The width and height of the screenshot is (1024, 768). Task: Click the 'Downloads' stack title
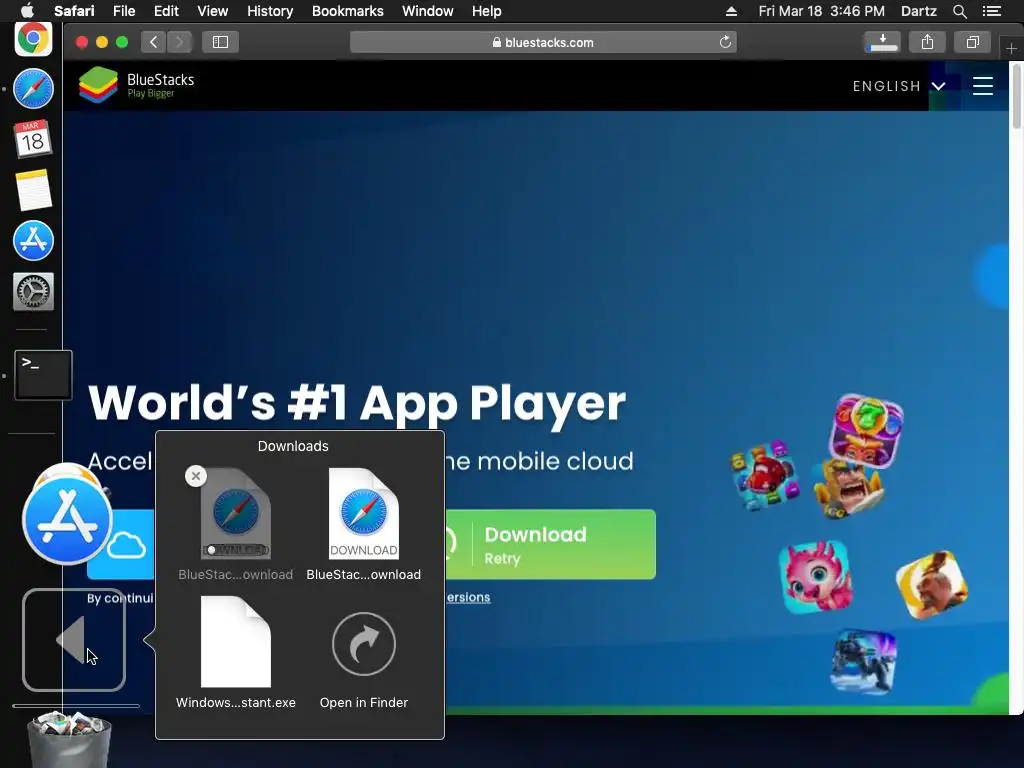tap(293, 446)
